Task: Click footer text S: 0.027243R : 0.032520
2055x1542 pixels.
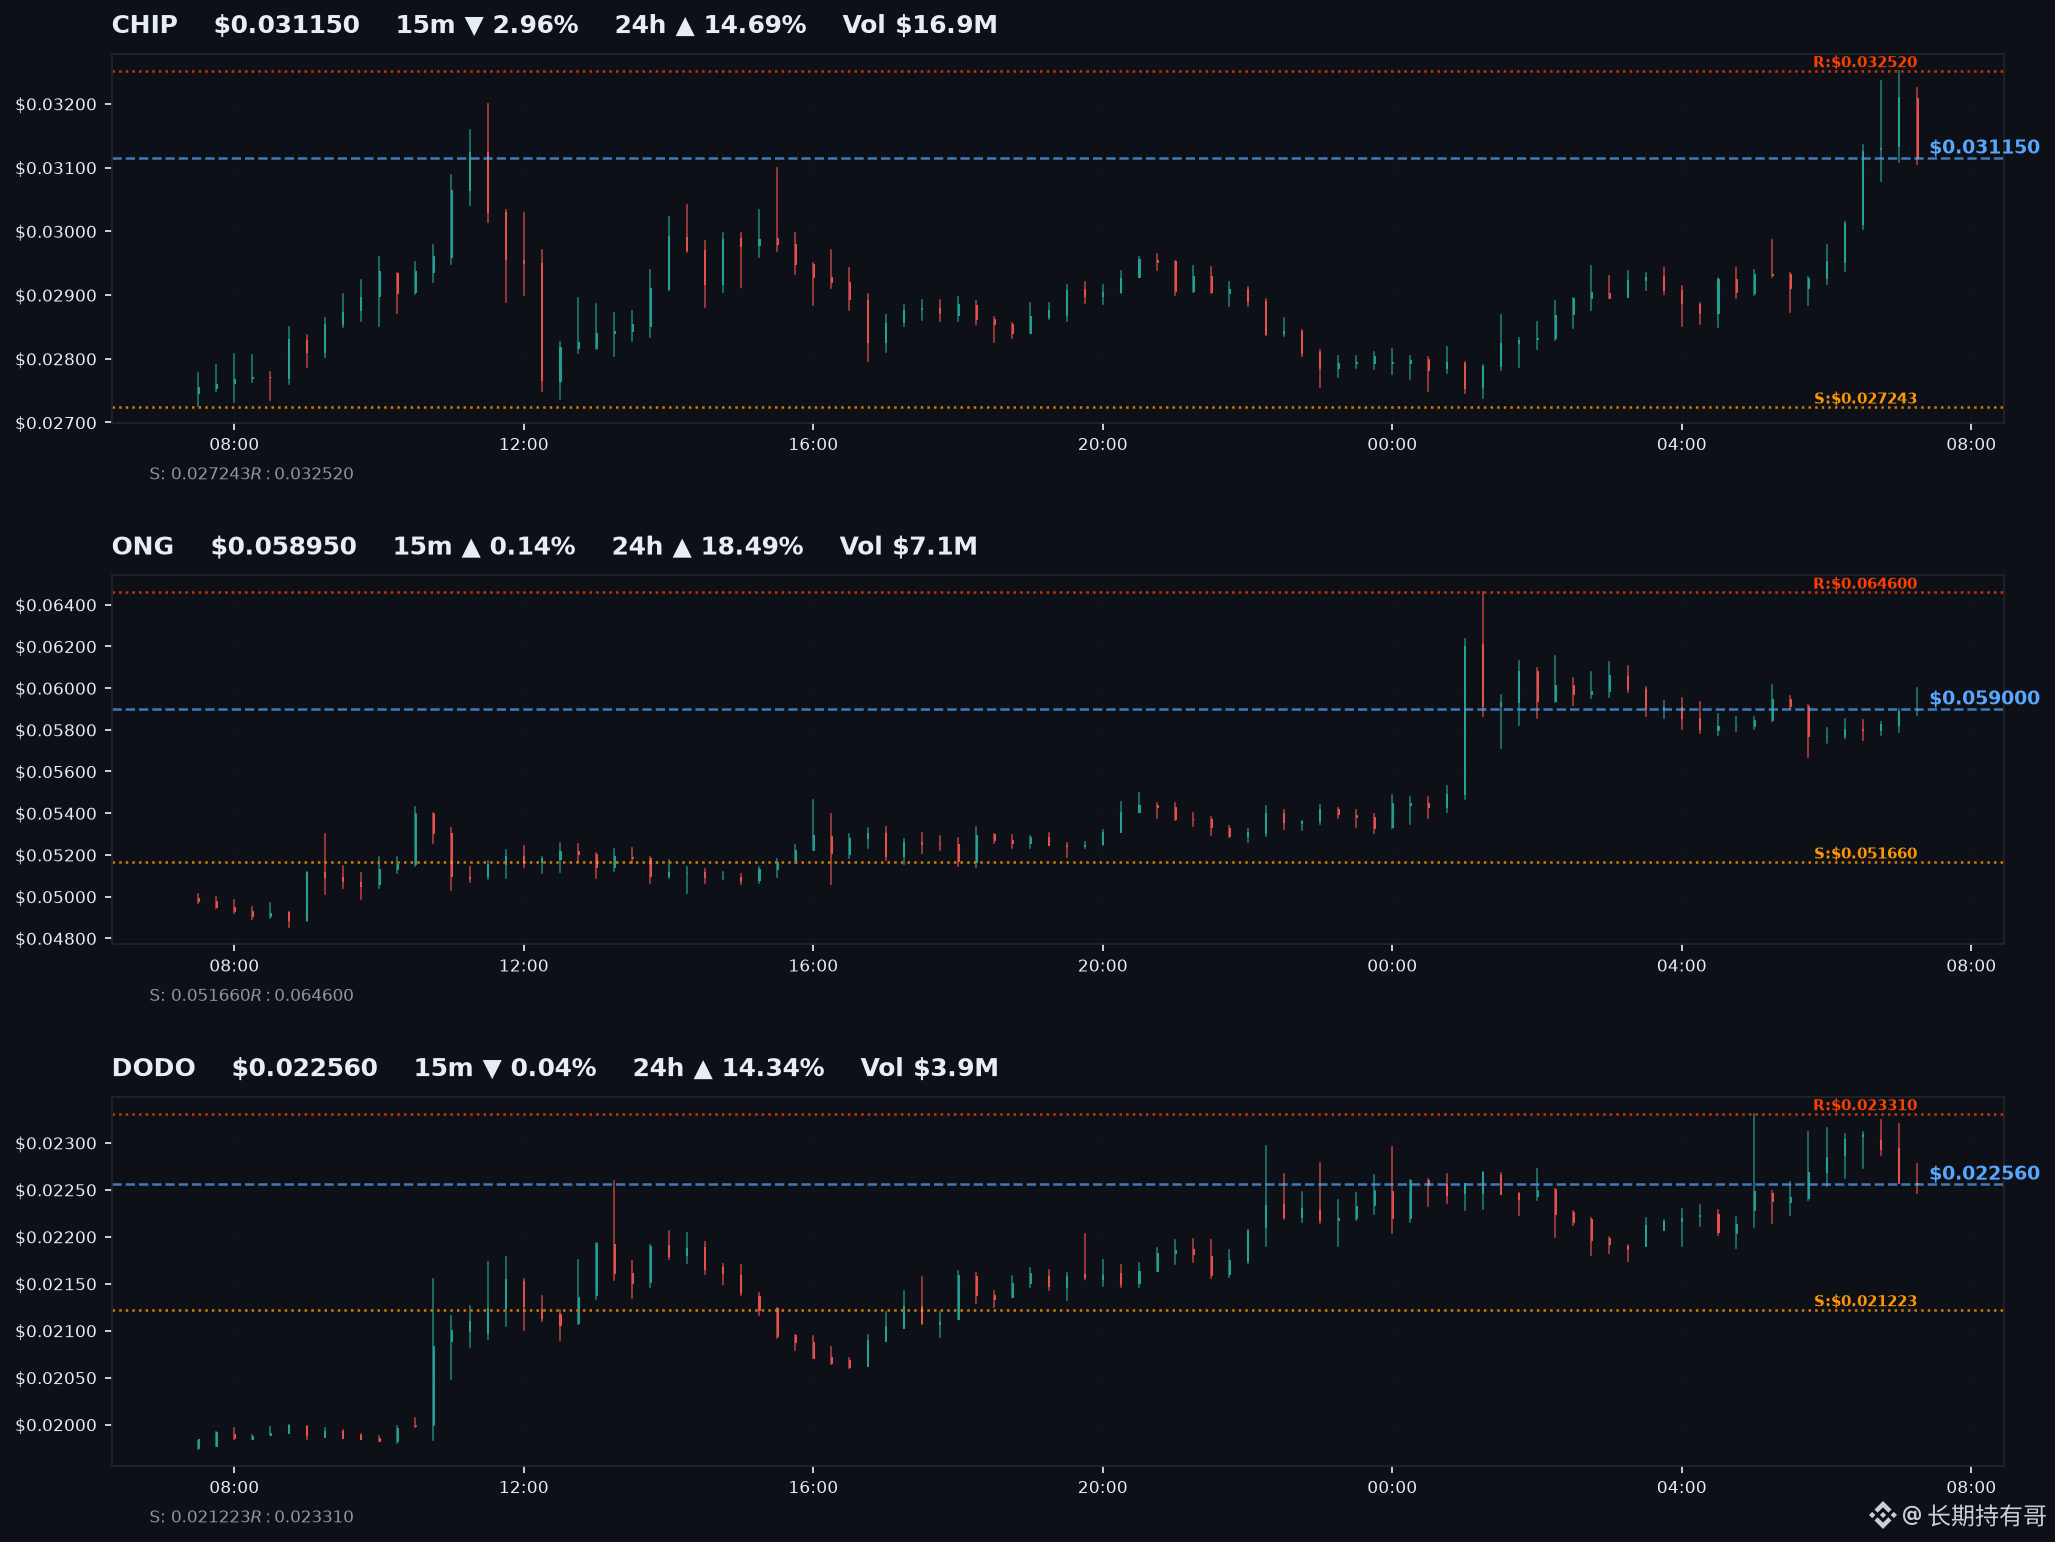Action: click(x=251, y=474)
